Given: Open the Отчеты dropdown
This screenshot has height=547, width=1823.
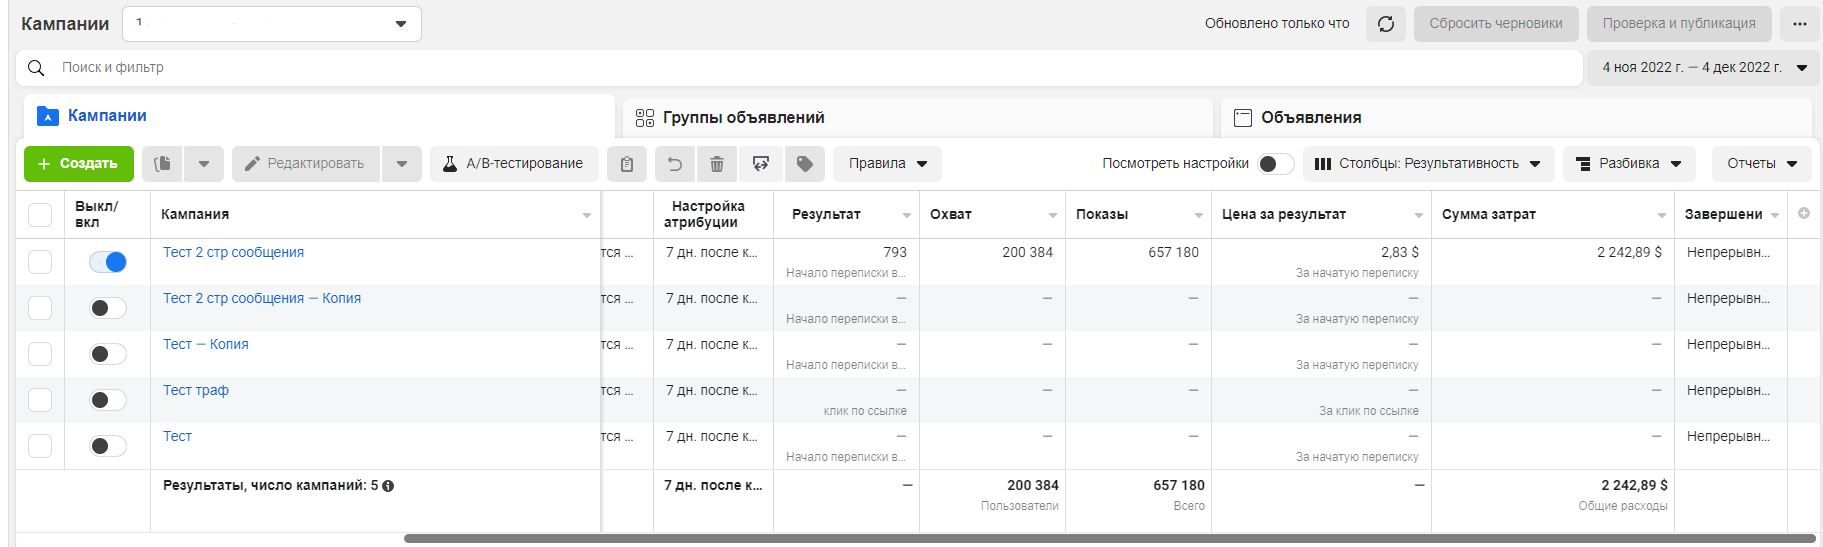Looking at the screenshot, I should pyautogui.click(x=1761, y=164).
